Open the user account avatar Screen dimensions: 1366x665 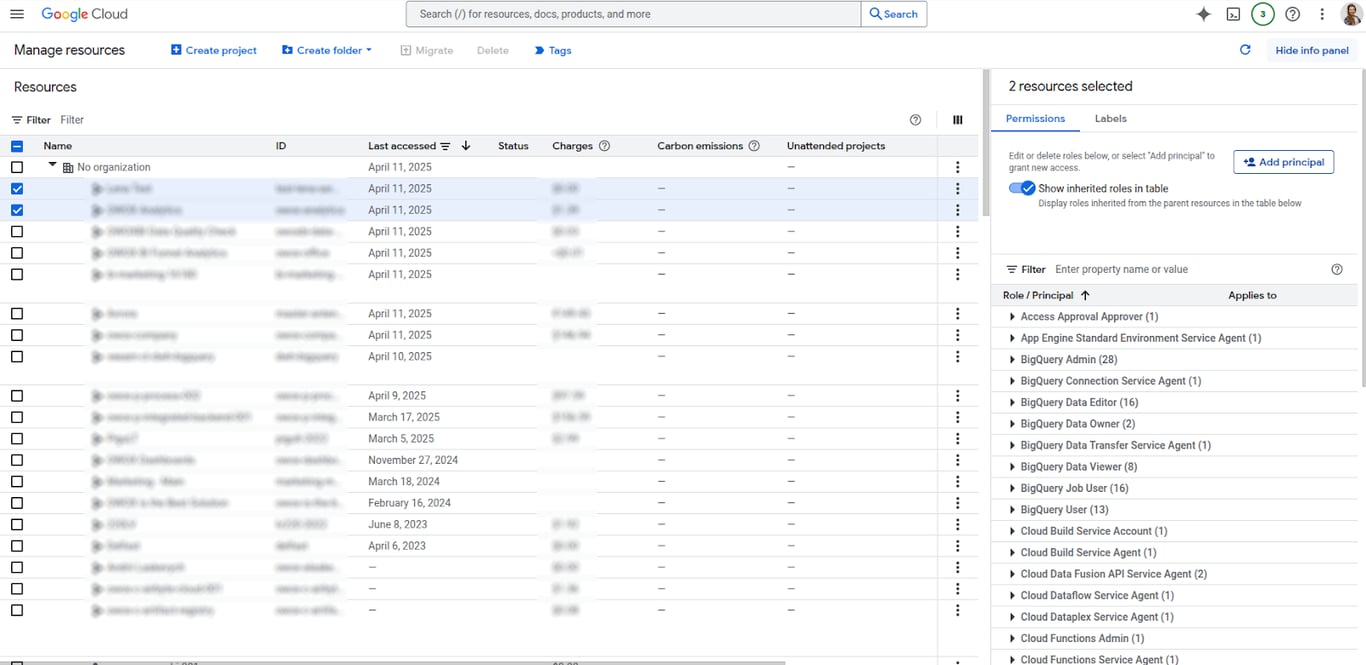pos(1351,14)
